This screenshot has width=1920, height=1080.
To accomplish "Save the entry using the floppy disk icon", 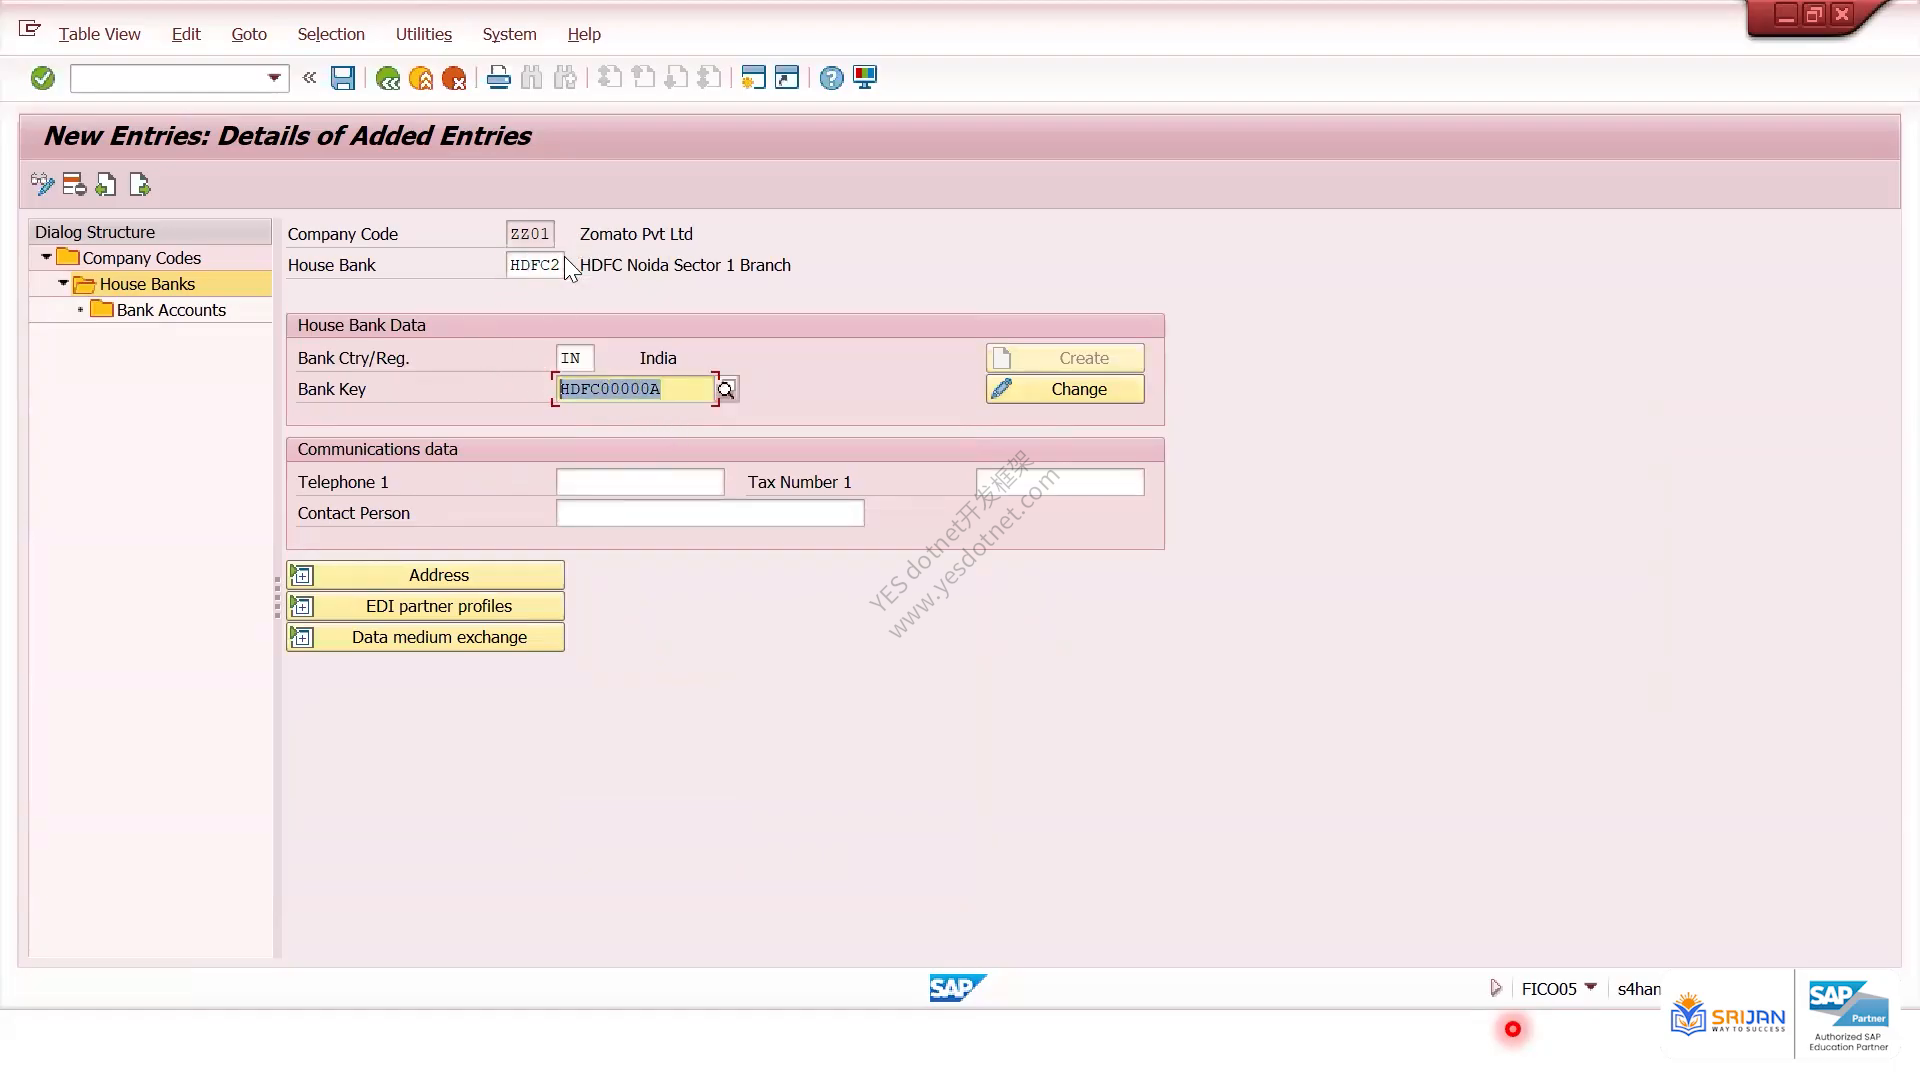I will (x=343, y=78).
